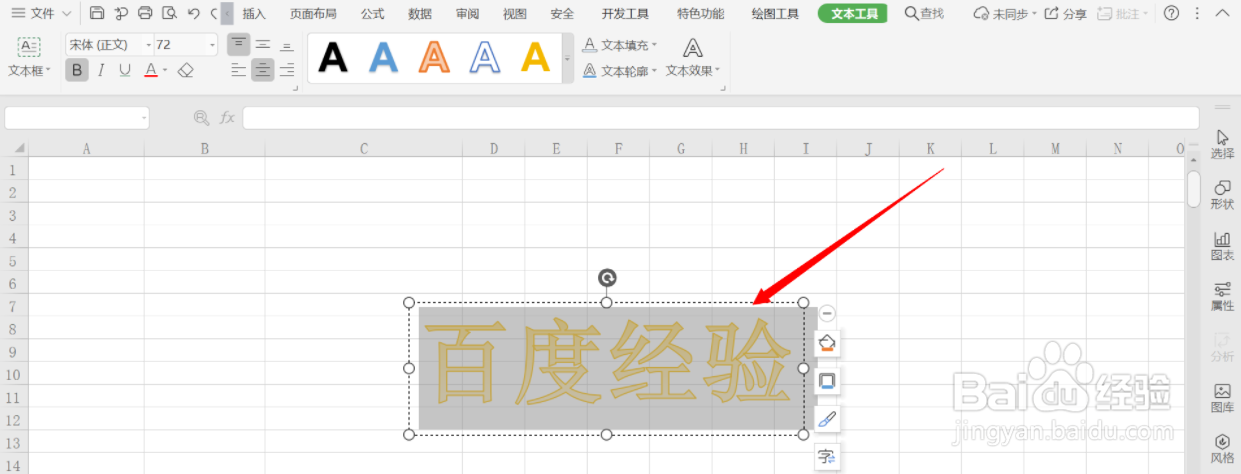Screen dimensions: 1241x474
Task: Apply the yellow WordArt style
Action: coord(536,58)
